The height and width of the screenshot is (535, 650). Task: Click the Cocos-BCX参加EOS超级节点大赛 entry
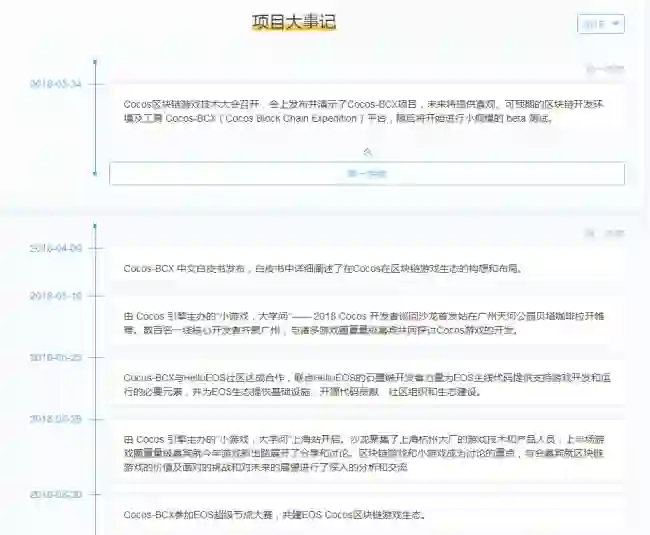point(275,515)
